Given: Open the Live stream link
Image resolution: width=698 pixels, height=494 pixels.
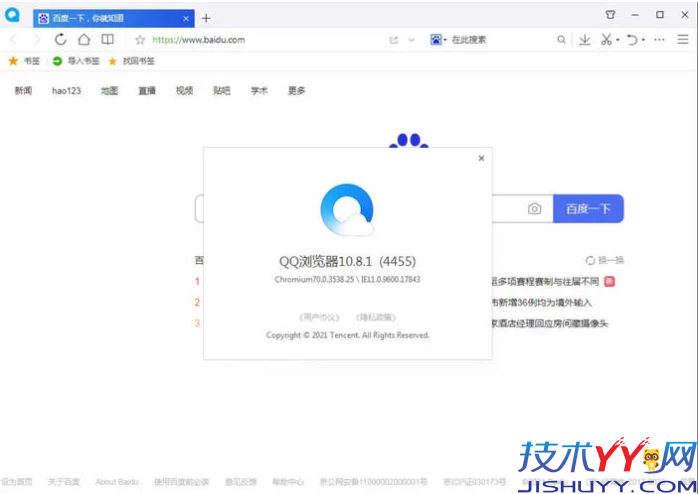Looking at the screenshot, I should [147, 91].
